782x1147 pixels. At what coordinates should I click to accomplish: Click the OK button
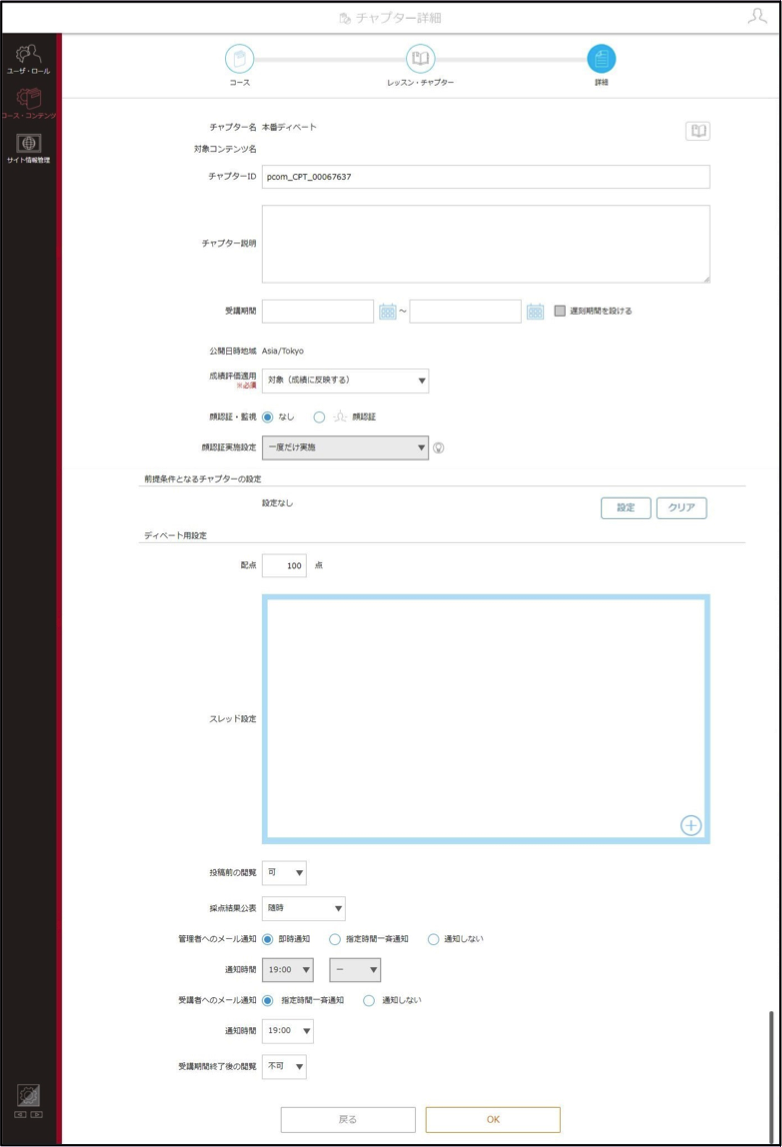coord(493,1119)
